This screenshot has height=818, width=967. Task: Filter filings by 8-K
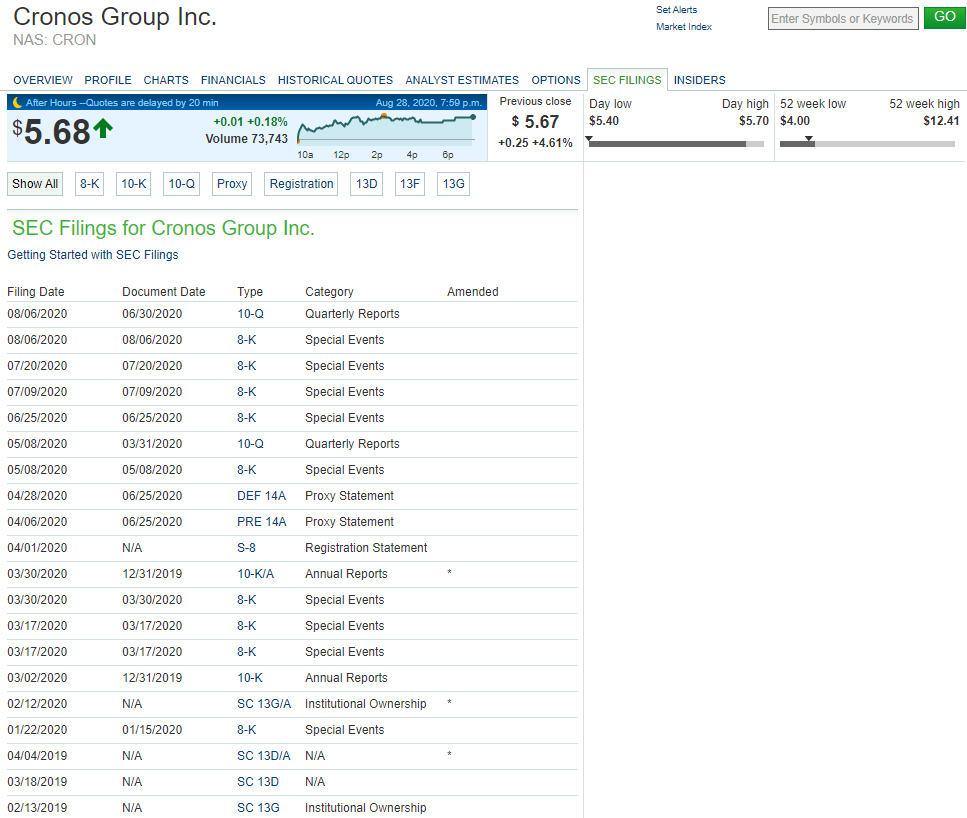(89, 184)
